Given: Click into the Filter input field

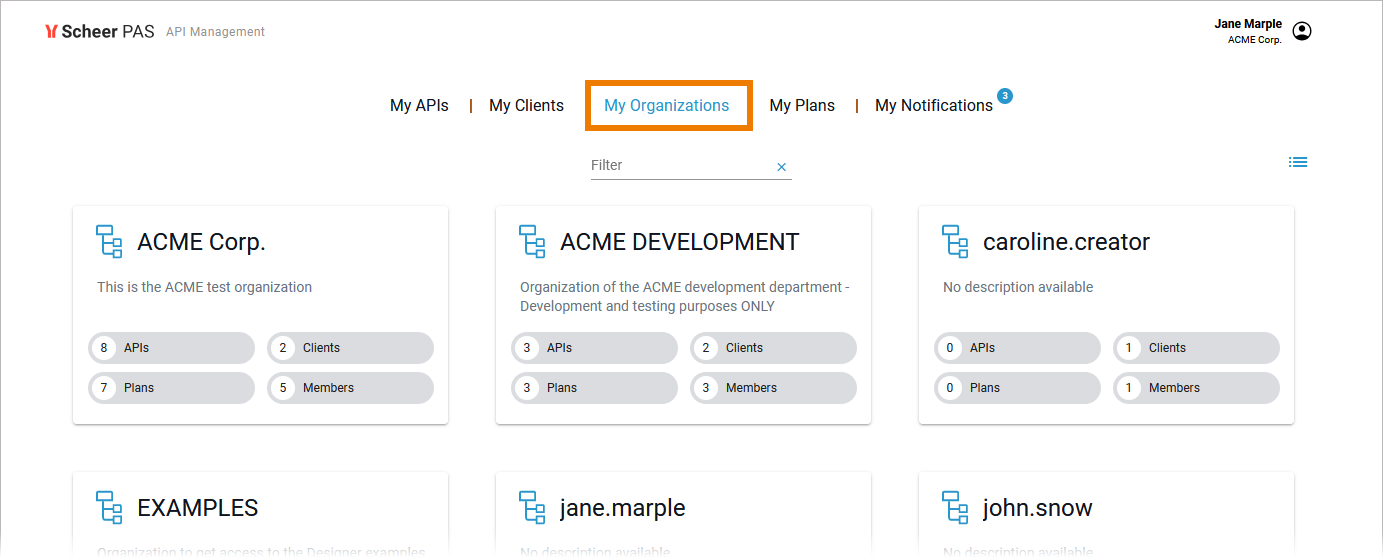Looking at the screenshot, I should pyautogui.click(x=680, y=166).
